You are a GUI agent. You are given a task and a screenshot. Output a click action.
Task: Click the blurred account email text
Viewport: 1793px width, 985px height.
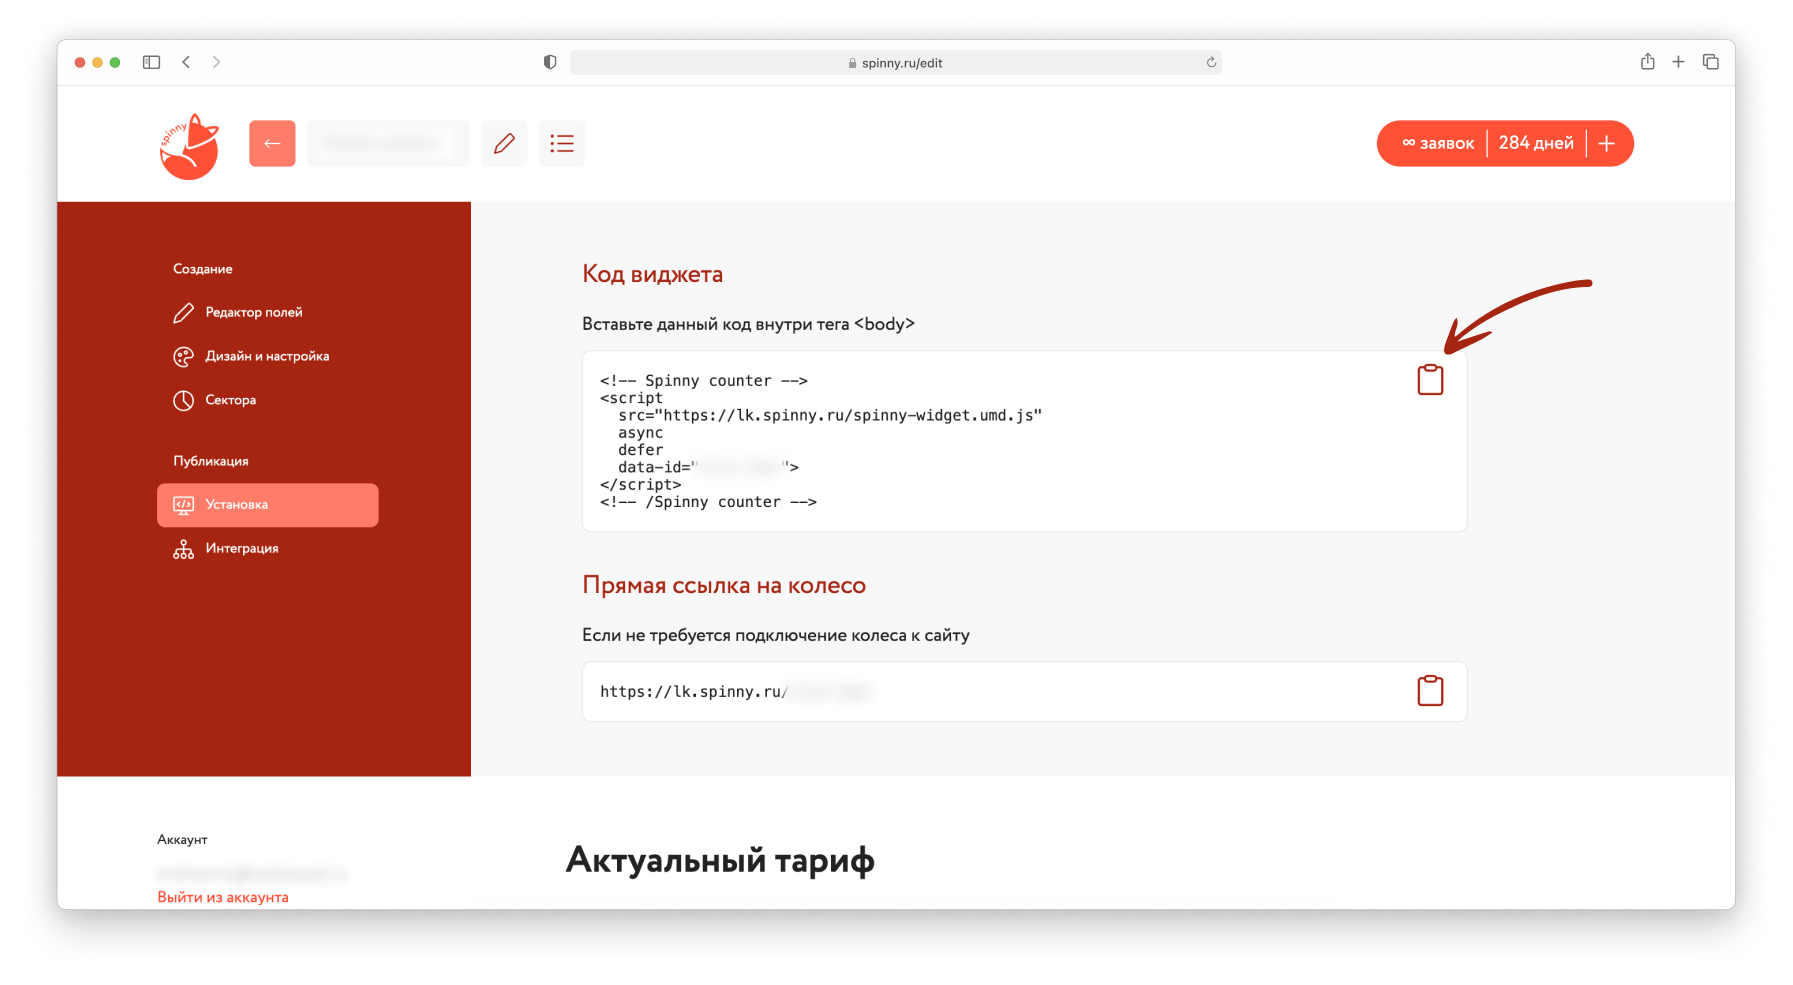(252, 873)
